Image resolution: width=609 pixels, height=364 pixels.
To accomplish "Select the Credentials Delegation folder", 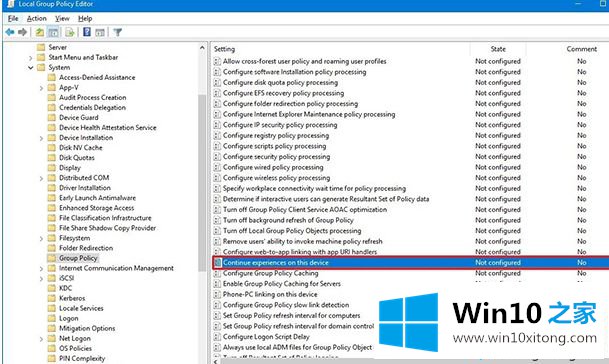I will (92, 108).
